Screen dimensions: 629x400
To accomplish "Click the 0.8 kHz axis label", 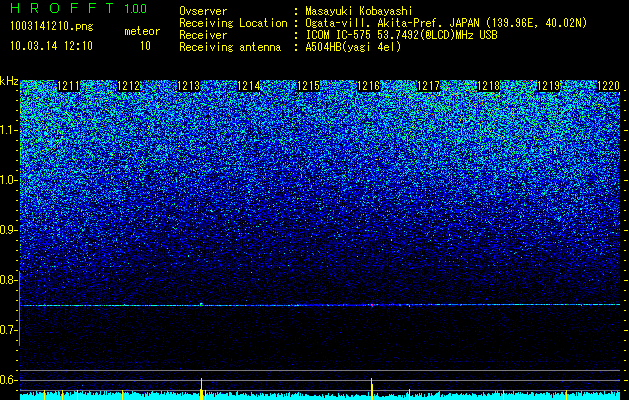I will [x=8, y=280].
